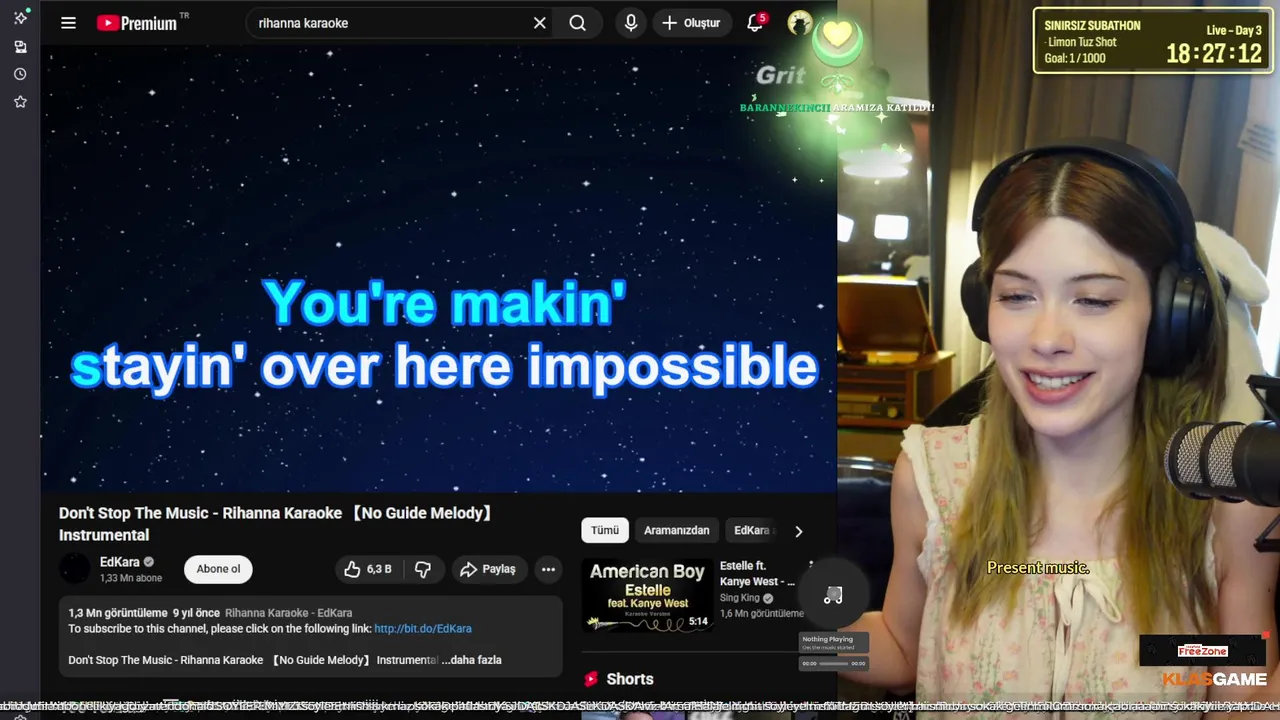Open the EdKara channel name
1280x720 pixels.
[120, 562]
